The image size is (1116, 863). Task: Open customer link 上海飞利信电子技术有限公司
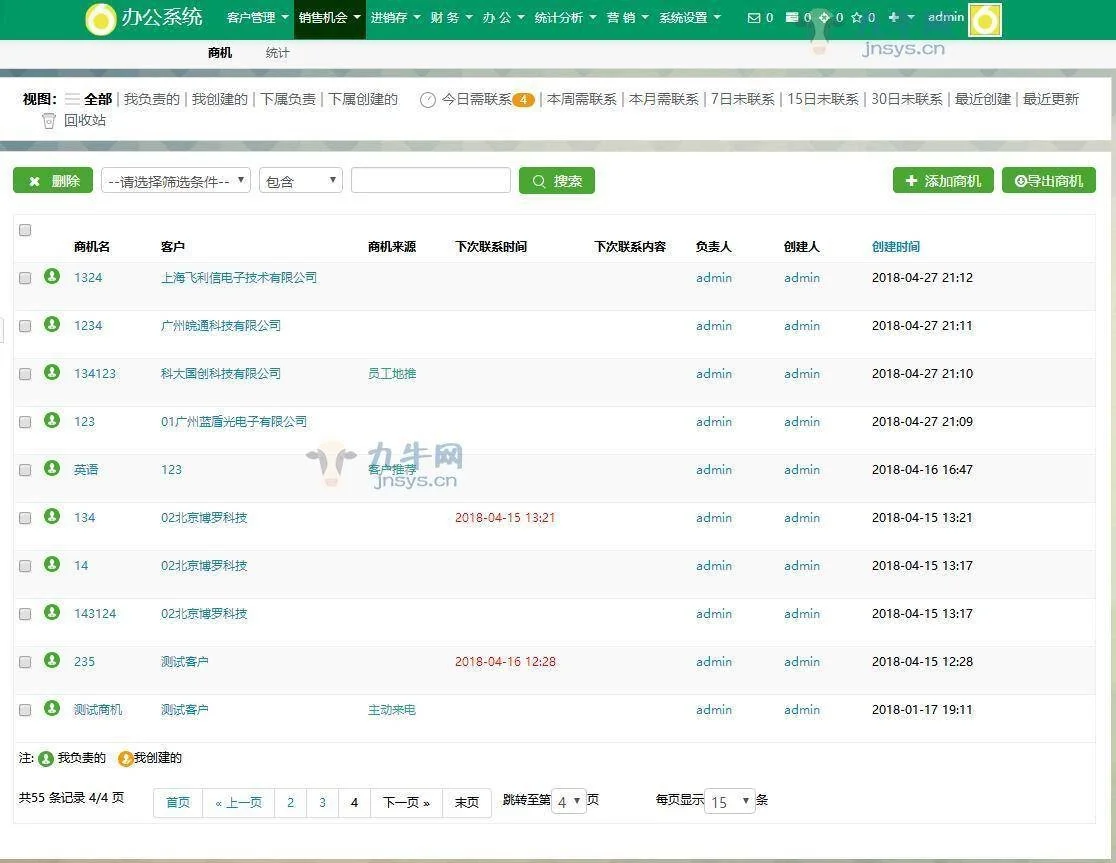[x=239, y=278]
